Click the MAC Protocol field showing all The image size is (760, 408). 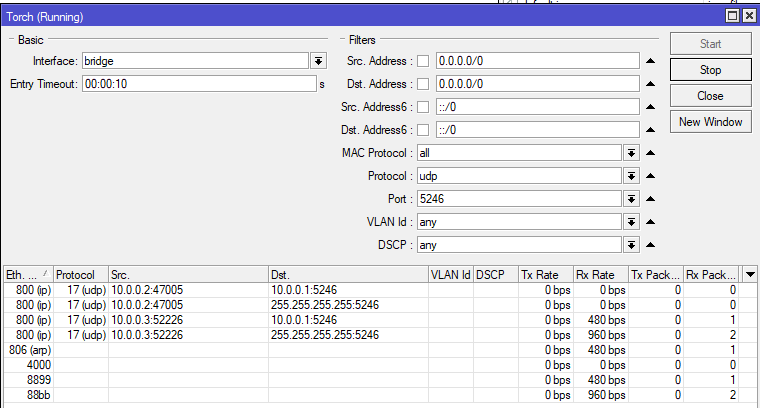click(519, 153)
